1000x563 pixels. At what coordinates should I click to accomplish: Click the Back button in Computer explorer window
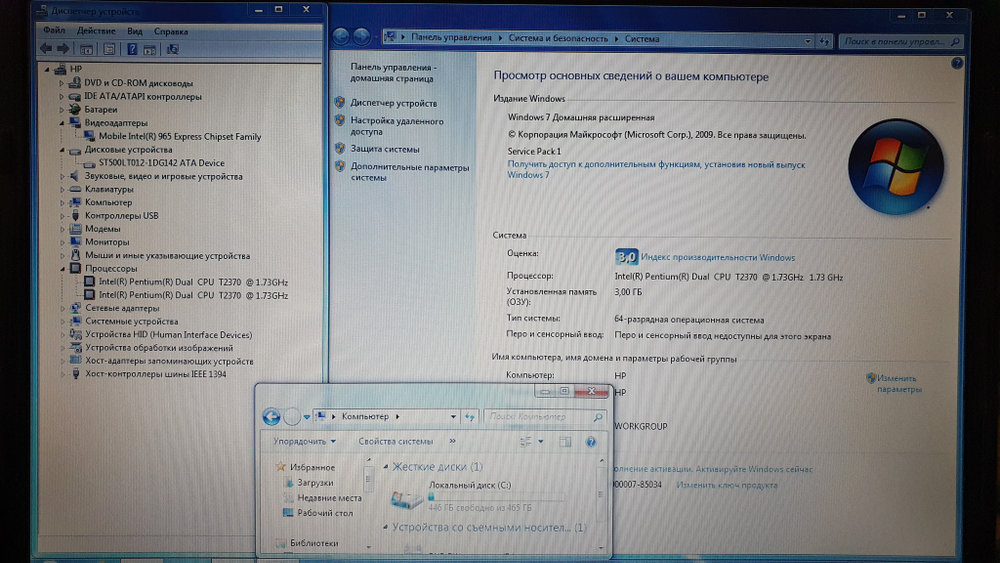tap(271, 416)
